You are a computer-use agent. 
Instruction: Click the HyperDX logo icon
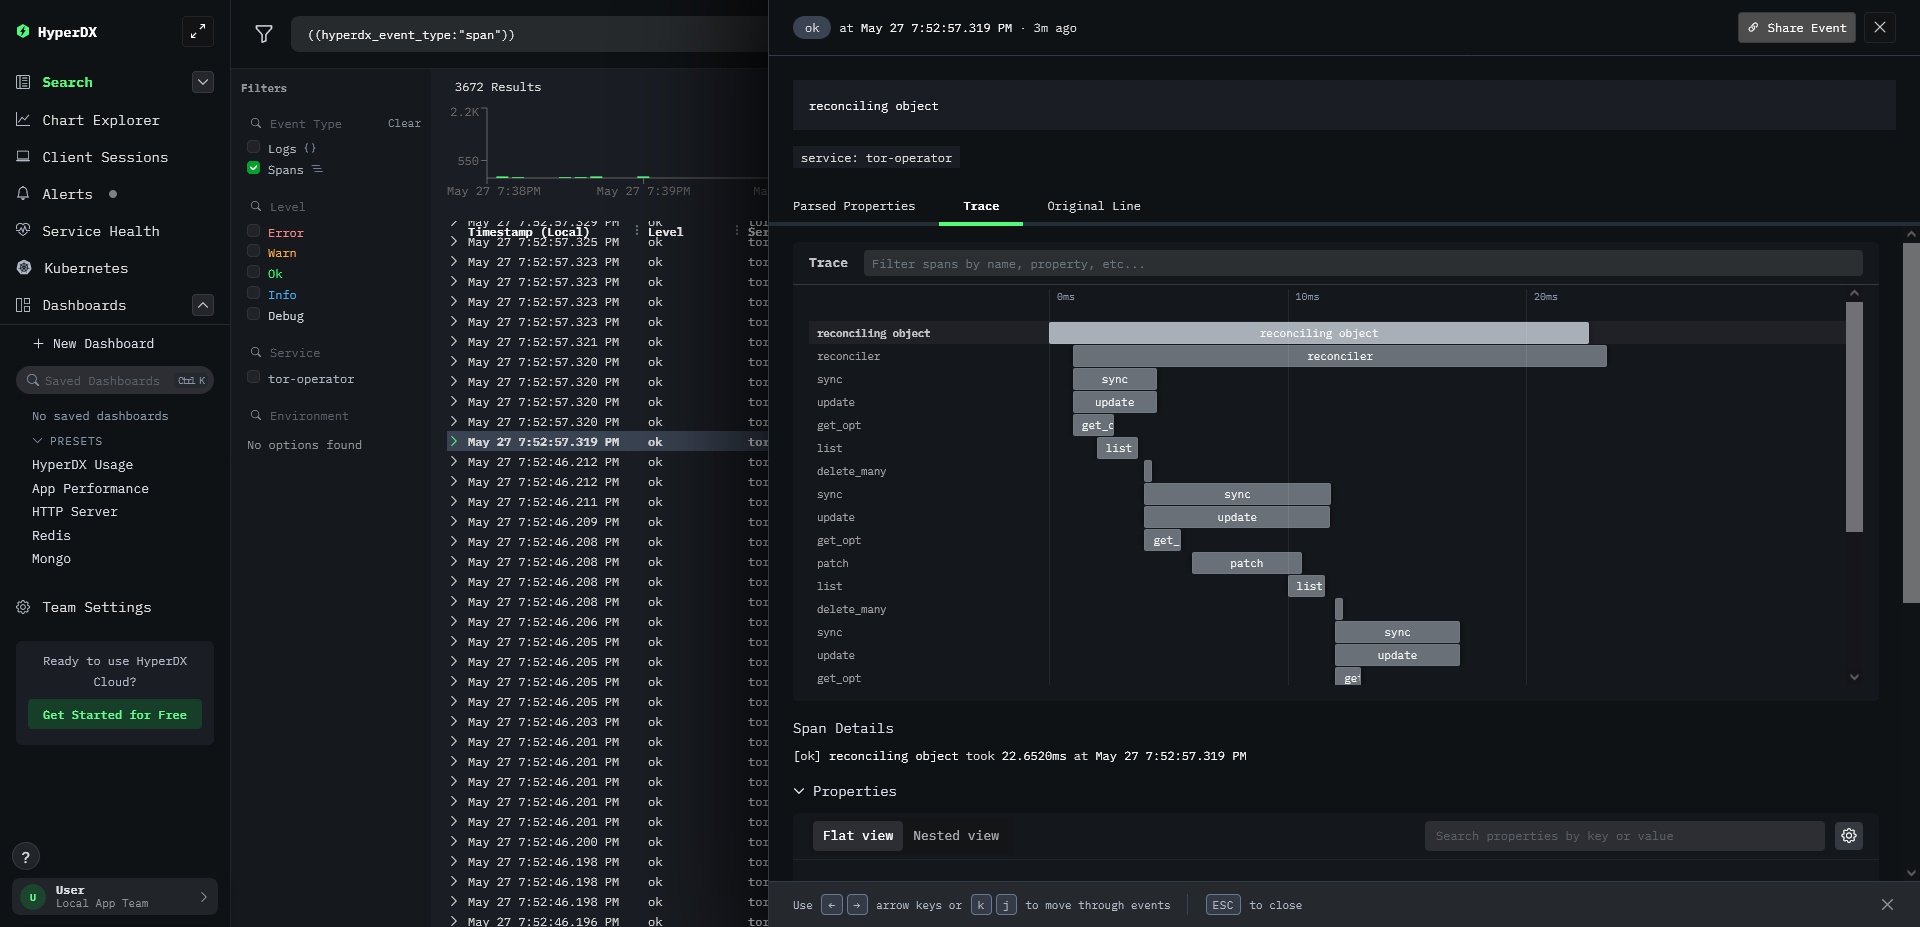click(23, 32)
